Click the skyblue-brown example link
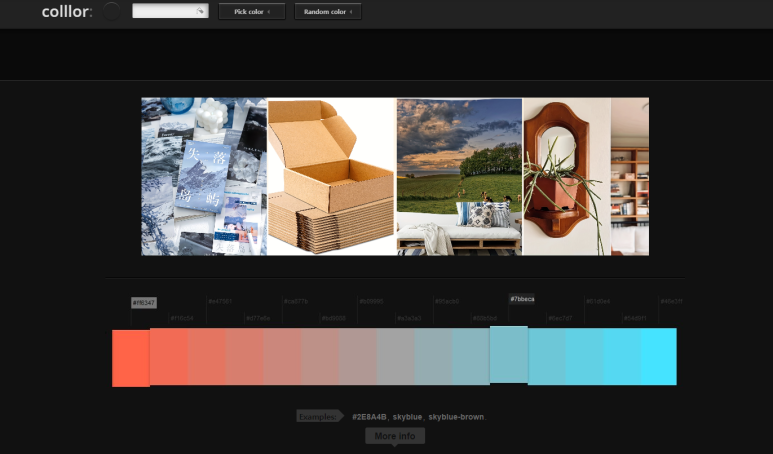This screenshot has height=454, width=773. click(456, 417)
